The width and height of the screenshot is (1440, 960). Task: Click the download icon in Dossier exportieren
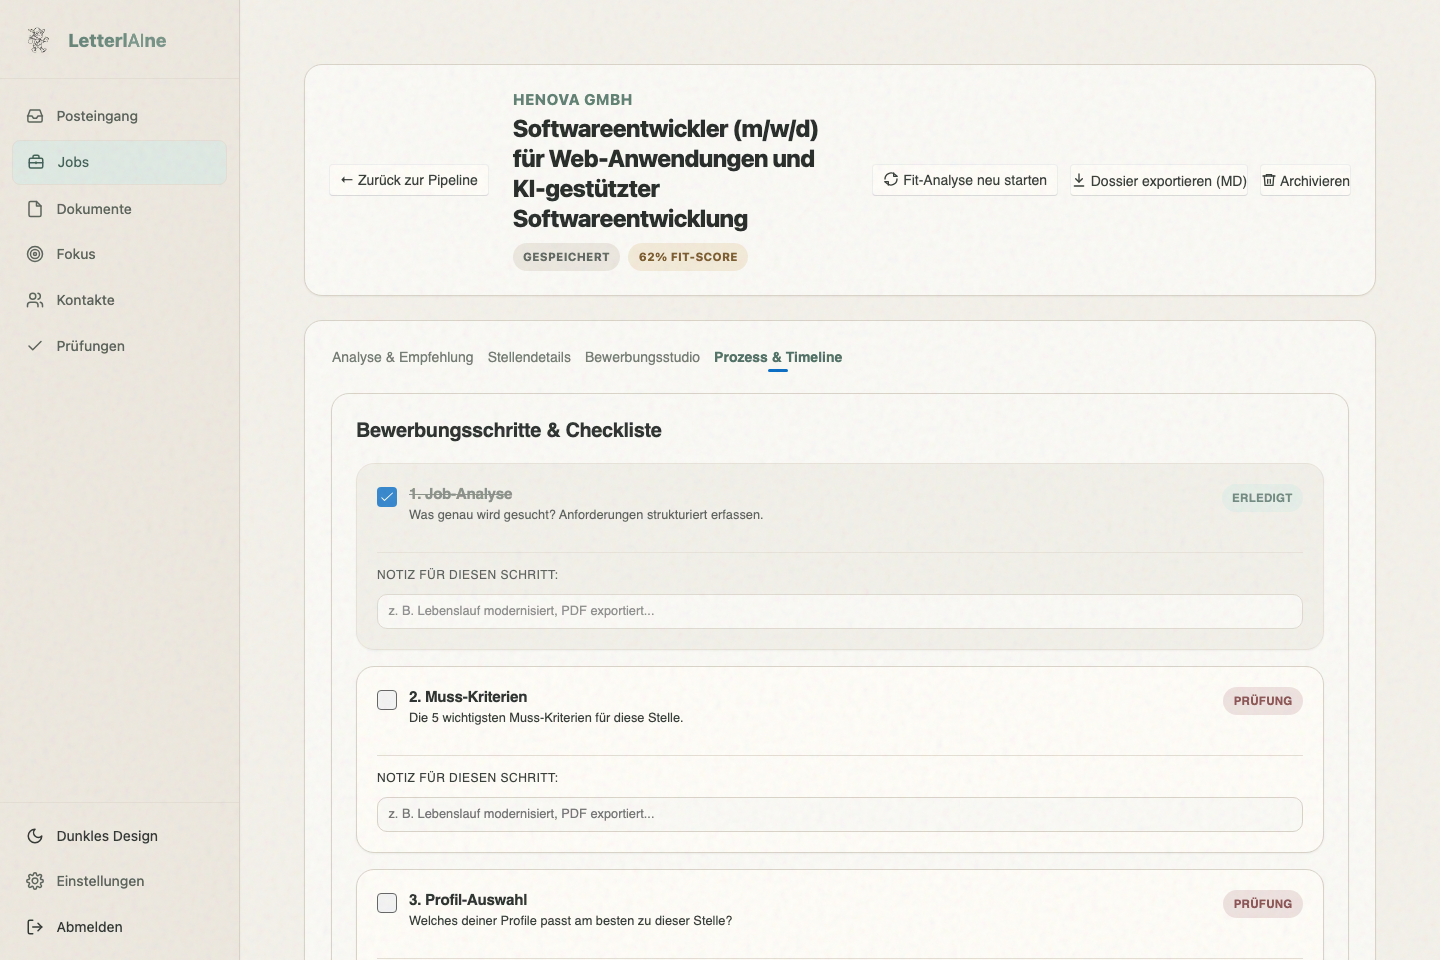(1079, 181)
